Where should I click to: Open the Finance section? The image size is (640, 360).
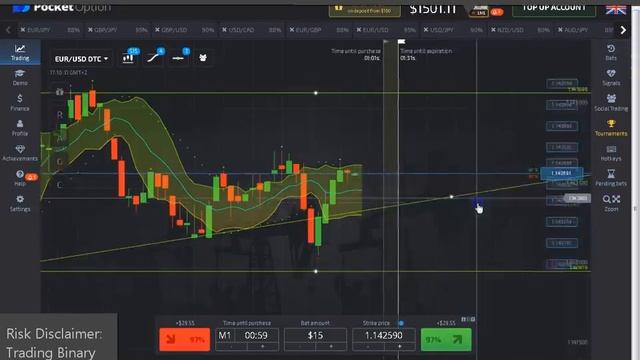pyautogui.click(x=20, y=102)
